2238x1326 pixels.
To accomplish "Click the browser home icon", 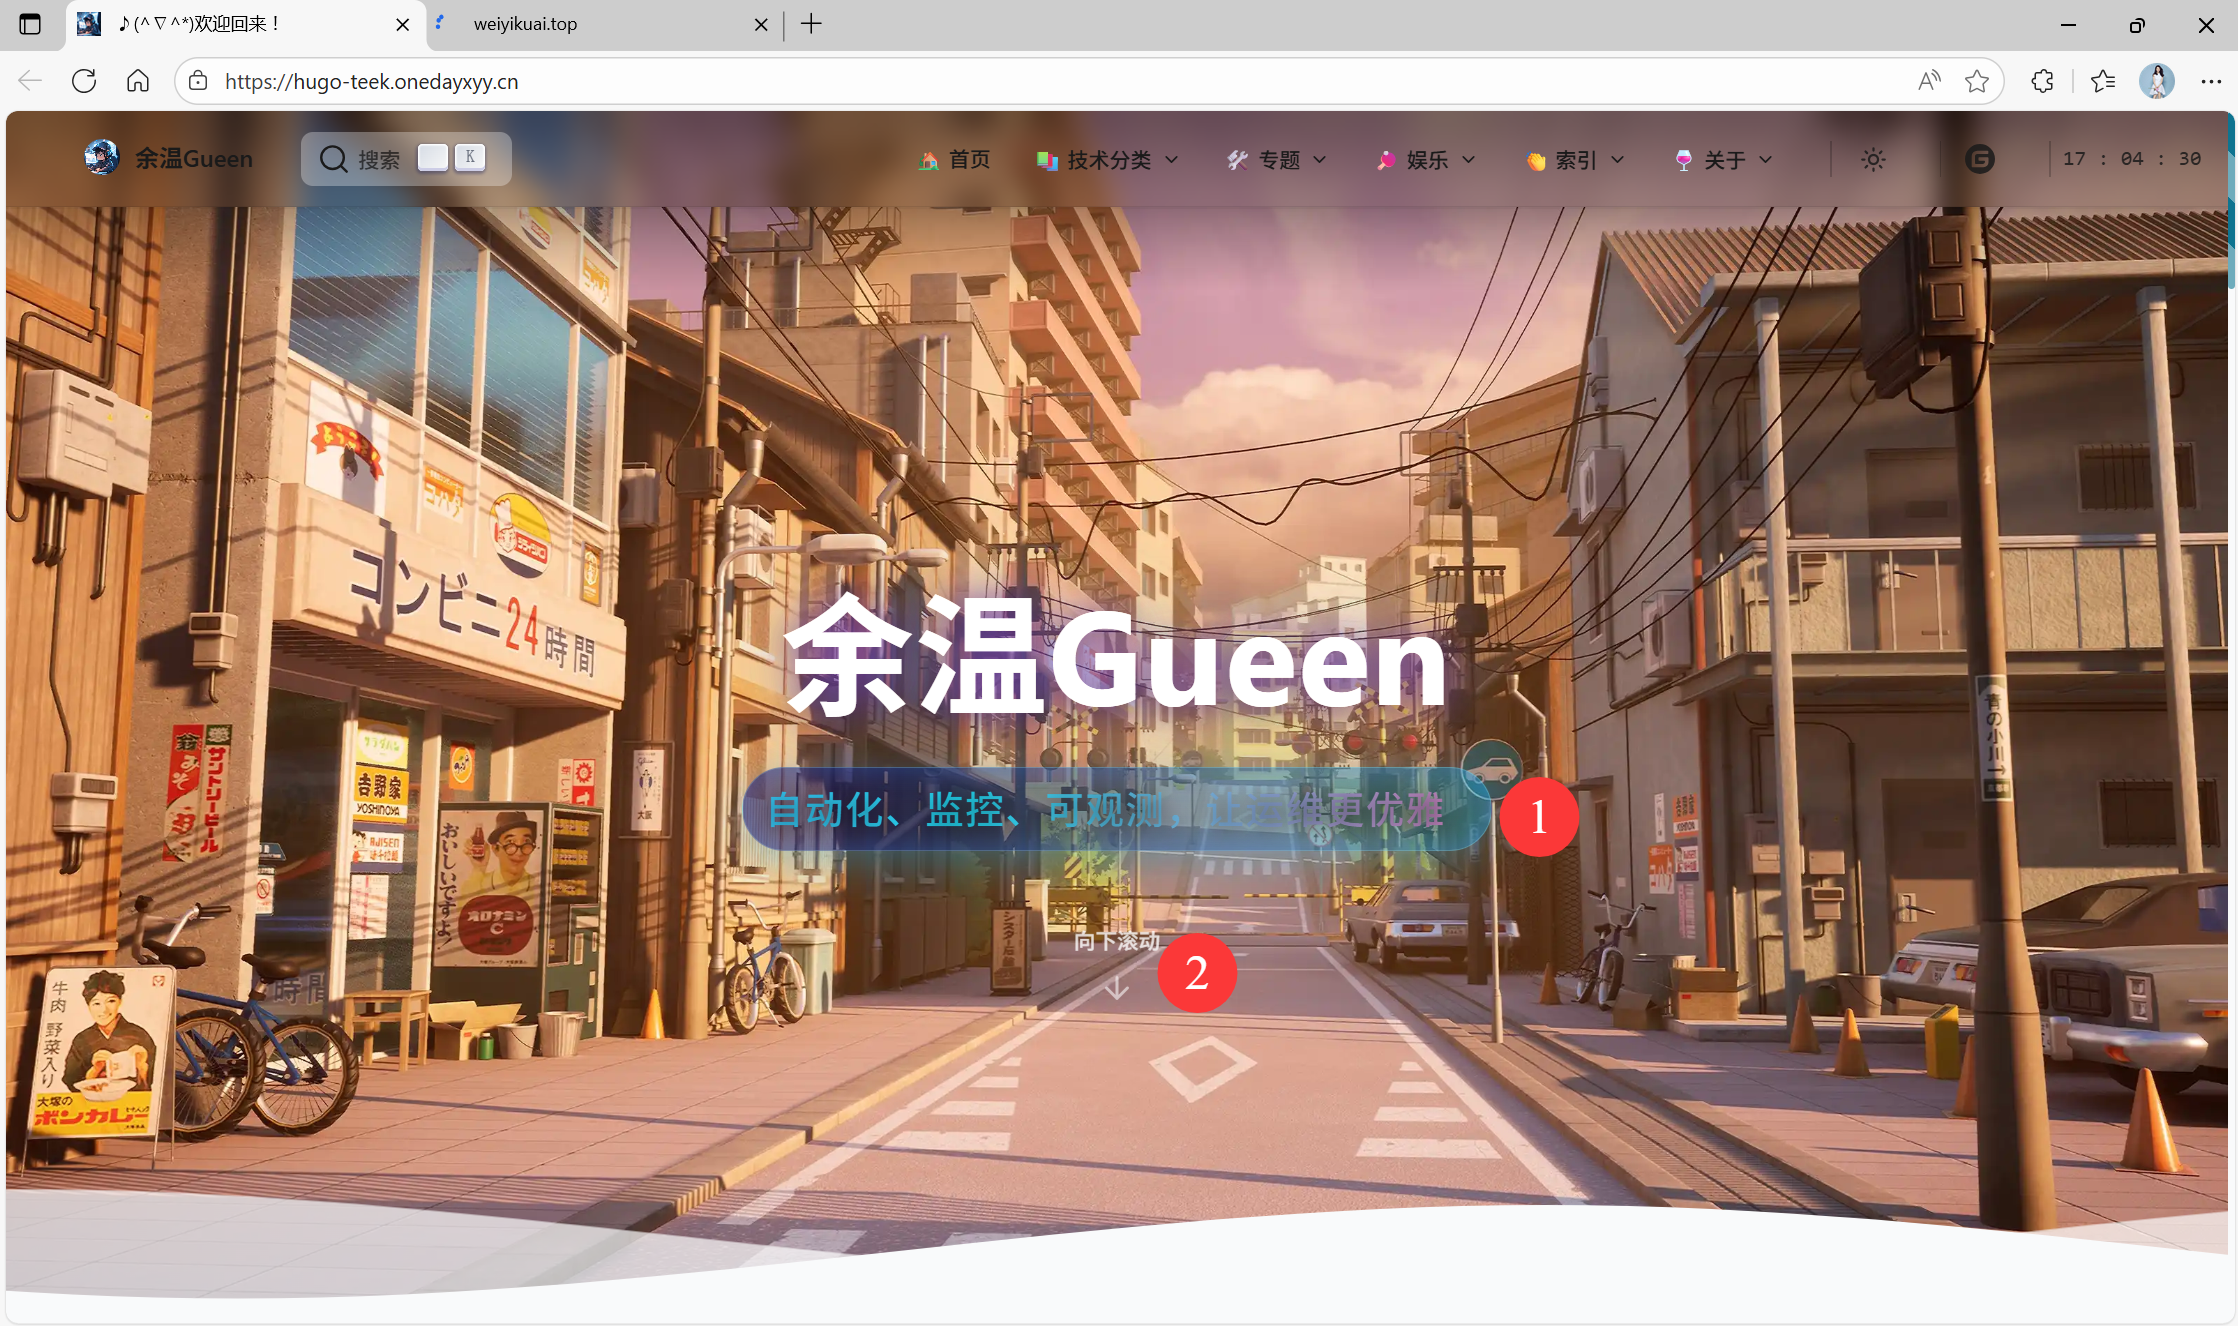I will 138,81.
